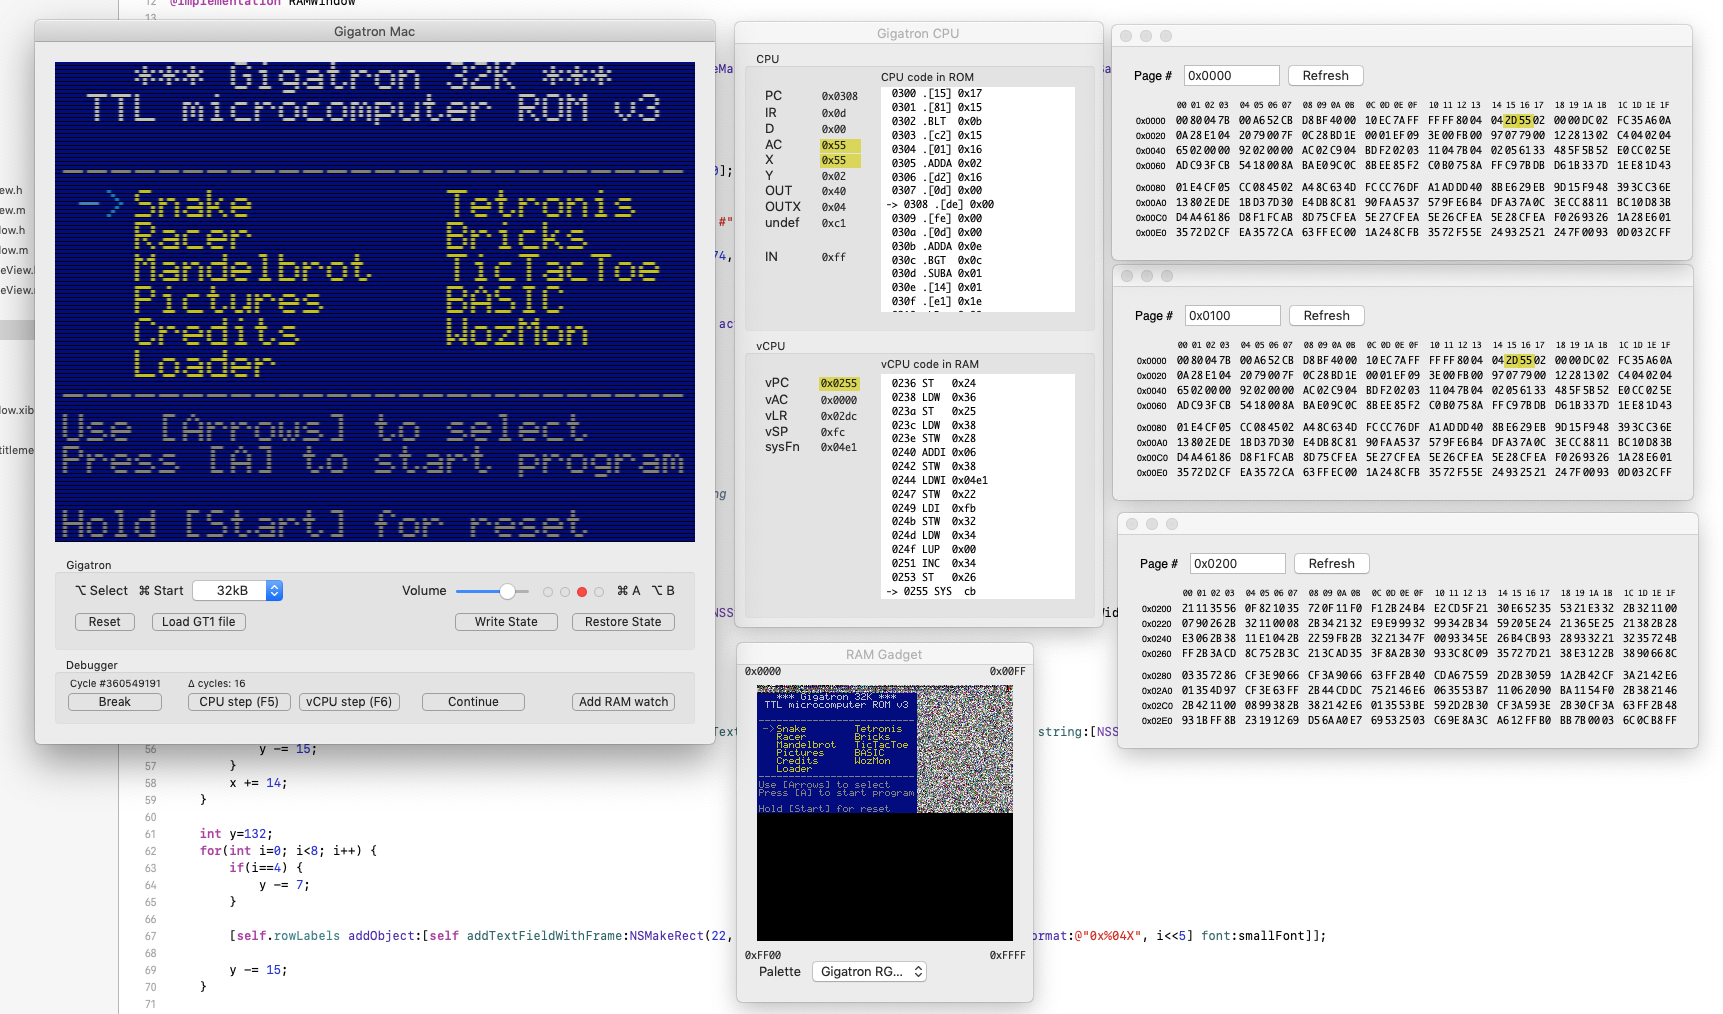Click the Cycle #360549191 counter
Image resolution: width=1723 pixels, height=1014 pixels.
[x=115, y=684]
